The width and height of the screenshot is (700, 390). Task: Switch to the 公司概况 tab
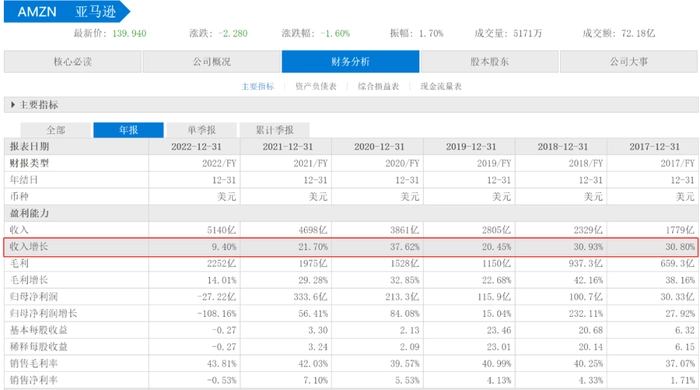[212, 62]
